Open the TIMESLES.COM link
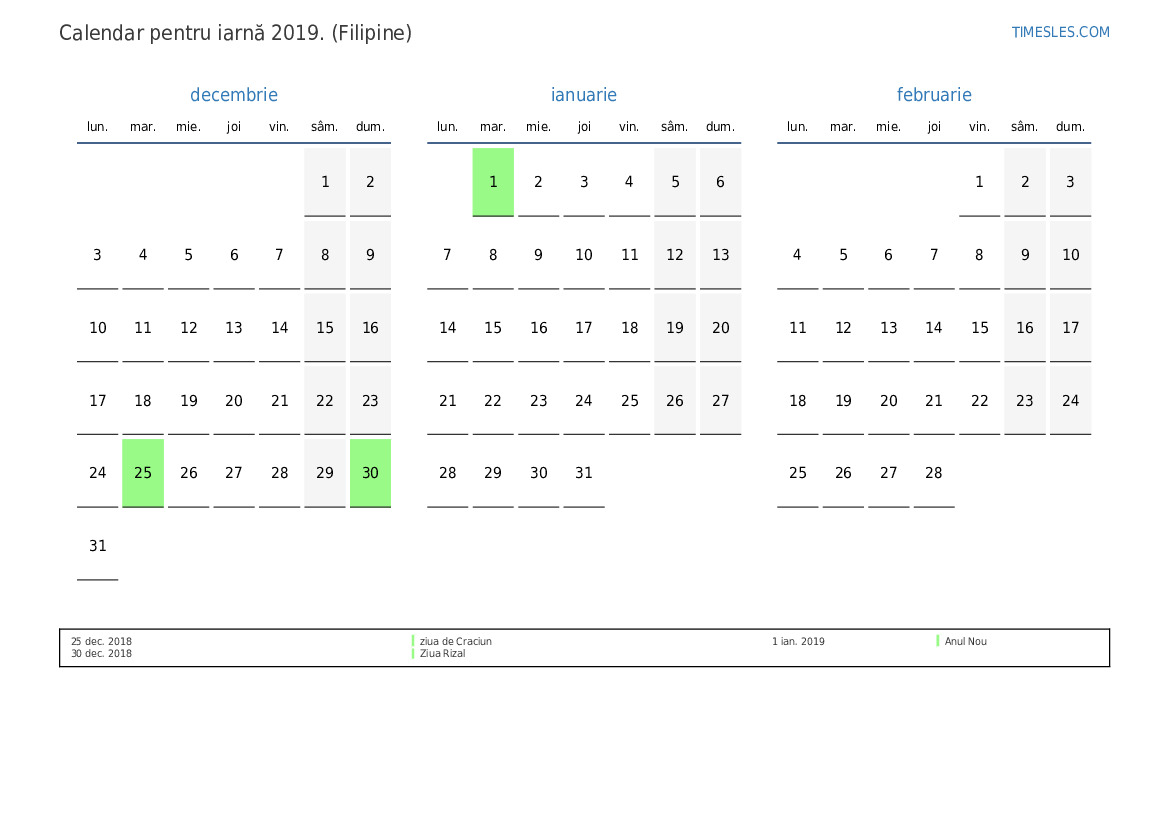Image resolution: width=1169 pixels, height=827 pixels. [1060, 32]
